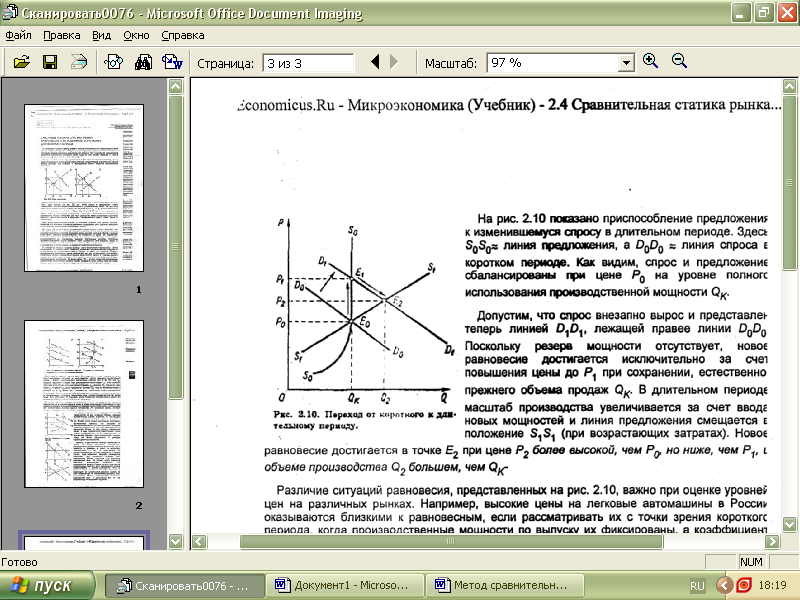Click the document horizontal scrollbar thumb
Screen dimensions: 800x600
[451, 541]
